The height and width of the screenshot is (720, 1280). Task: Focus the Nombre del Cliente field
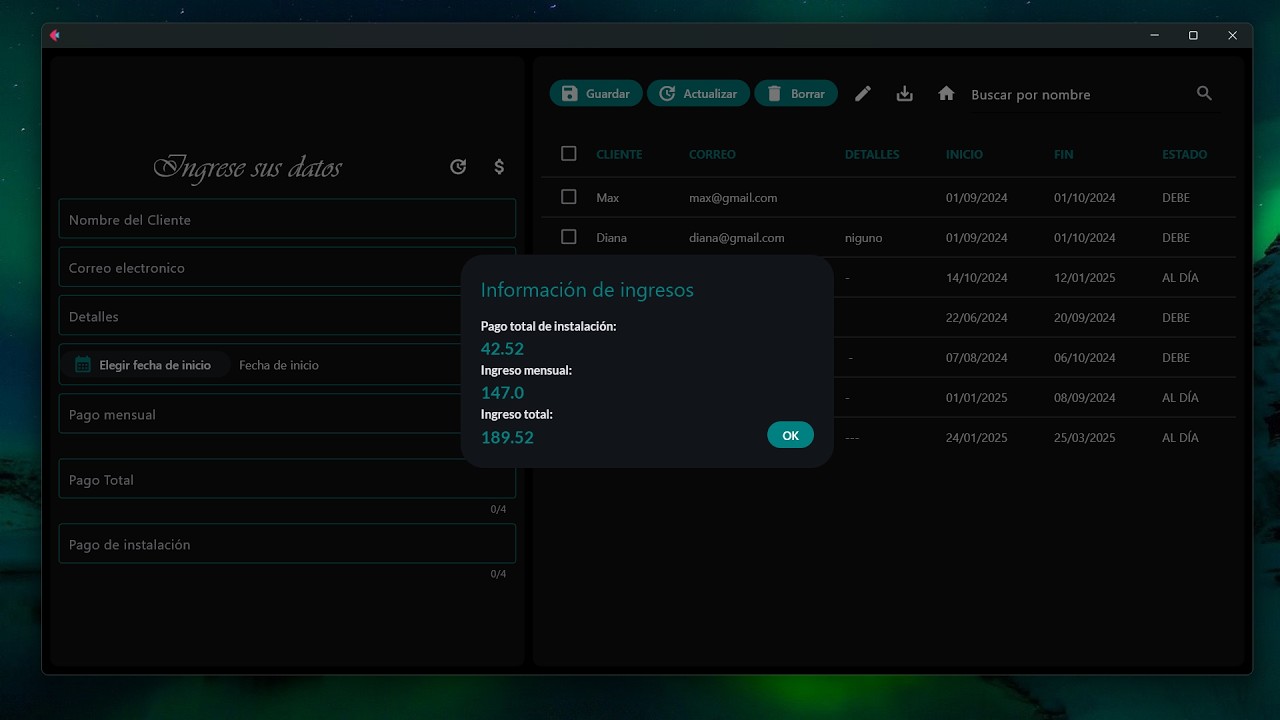[287, 219]
